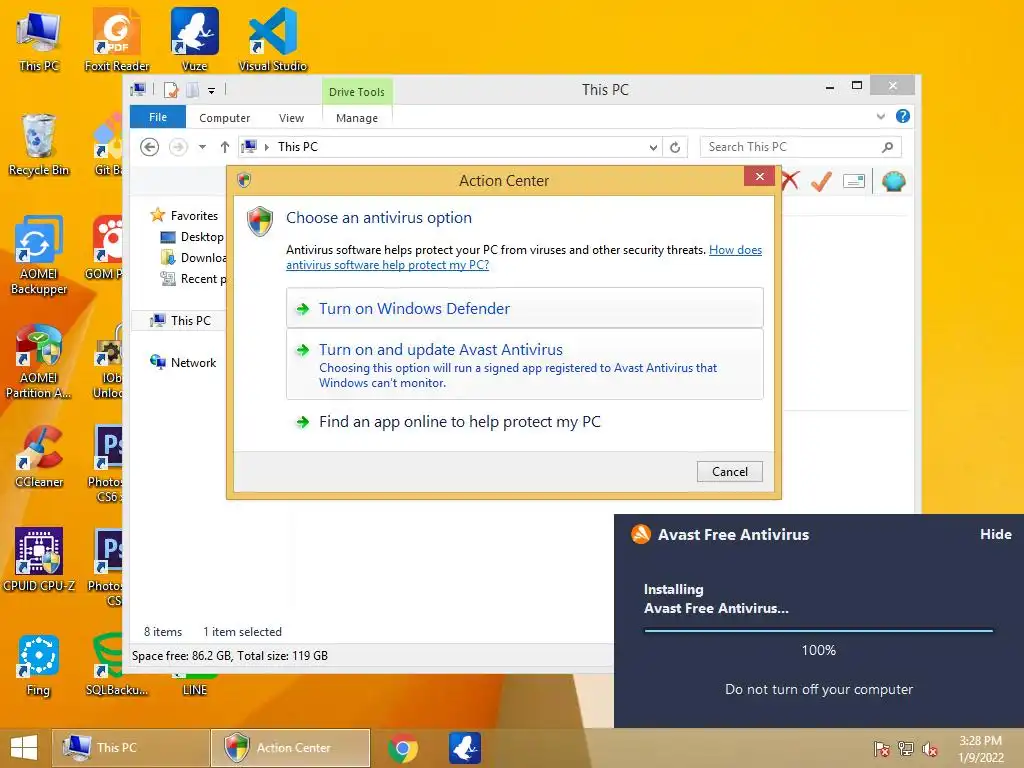
Task: Launch Visual Studio Code desktop icon
Action: (272, 40)
